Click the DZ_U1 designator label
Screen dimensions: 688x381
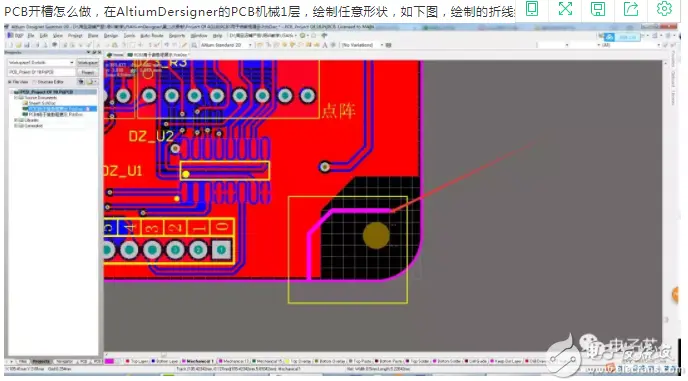123,170
